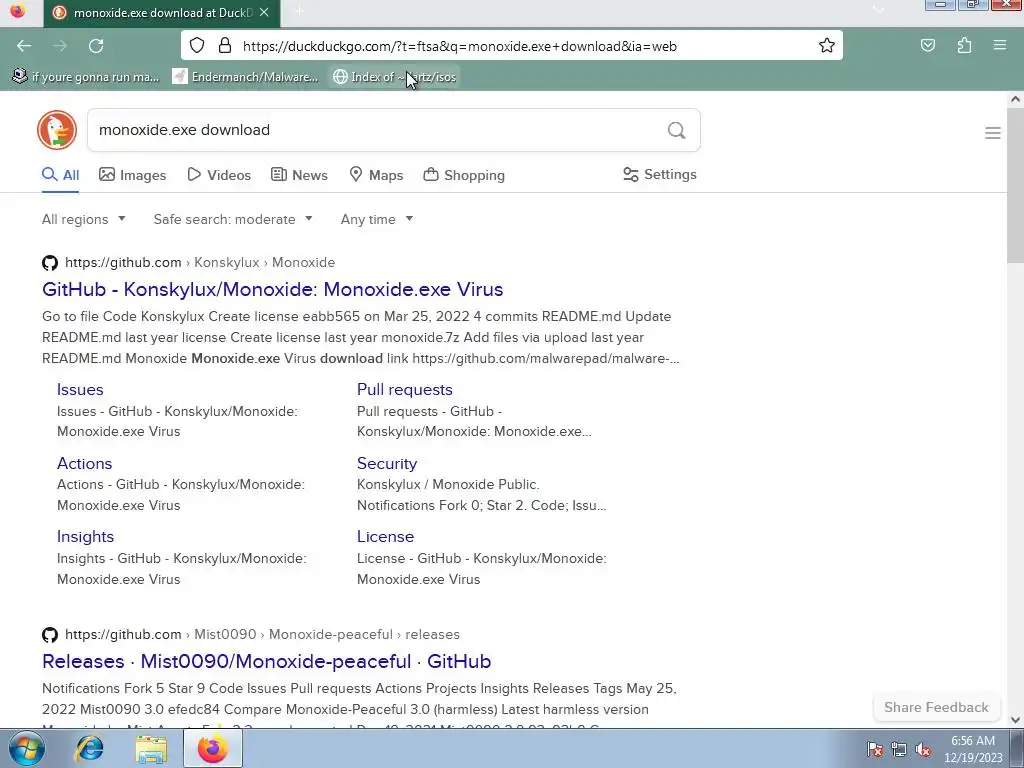Click the github.com Konskylux Monoxide URL

click(x=200, y=263)
